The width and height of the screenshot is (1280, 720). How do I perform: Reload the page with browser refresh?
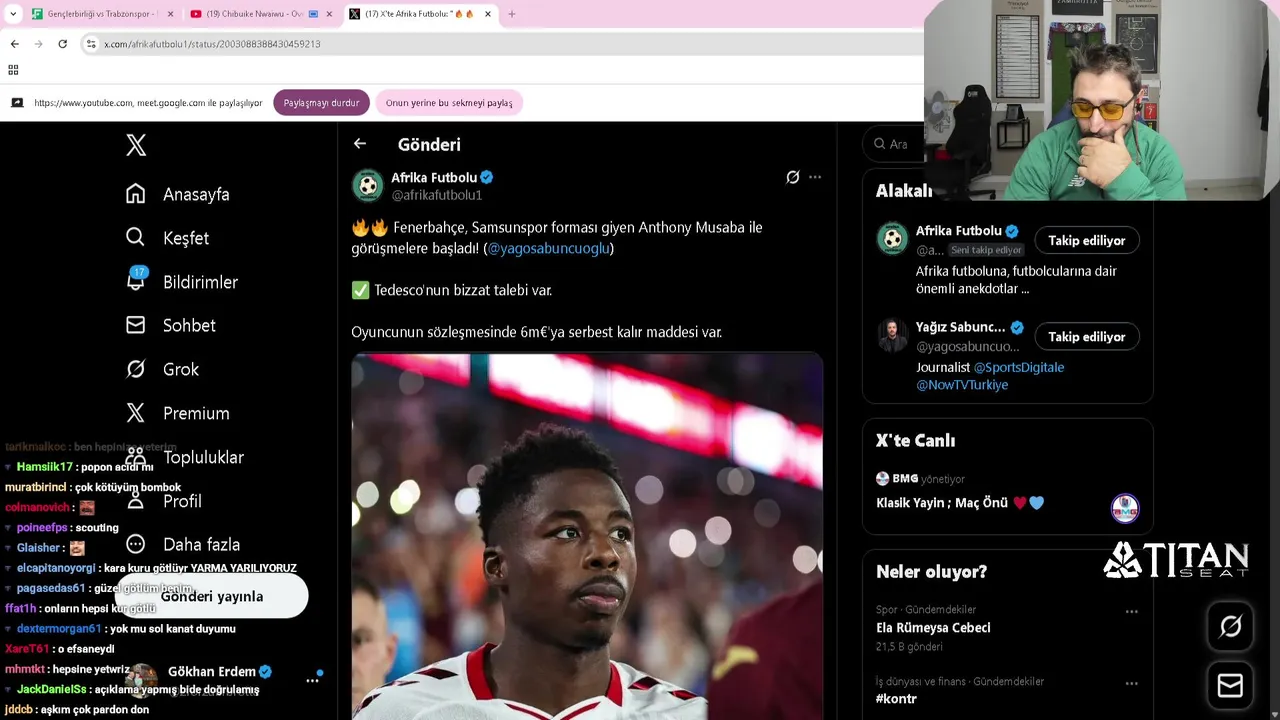pyautogui.click(x=62, y=44)
